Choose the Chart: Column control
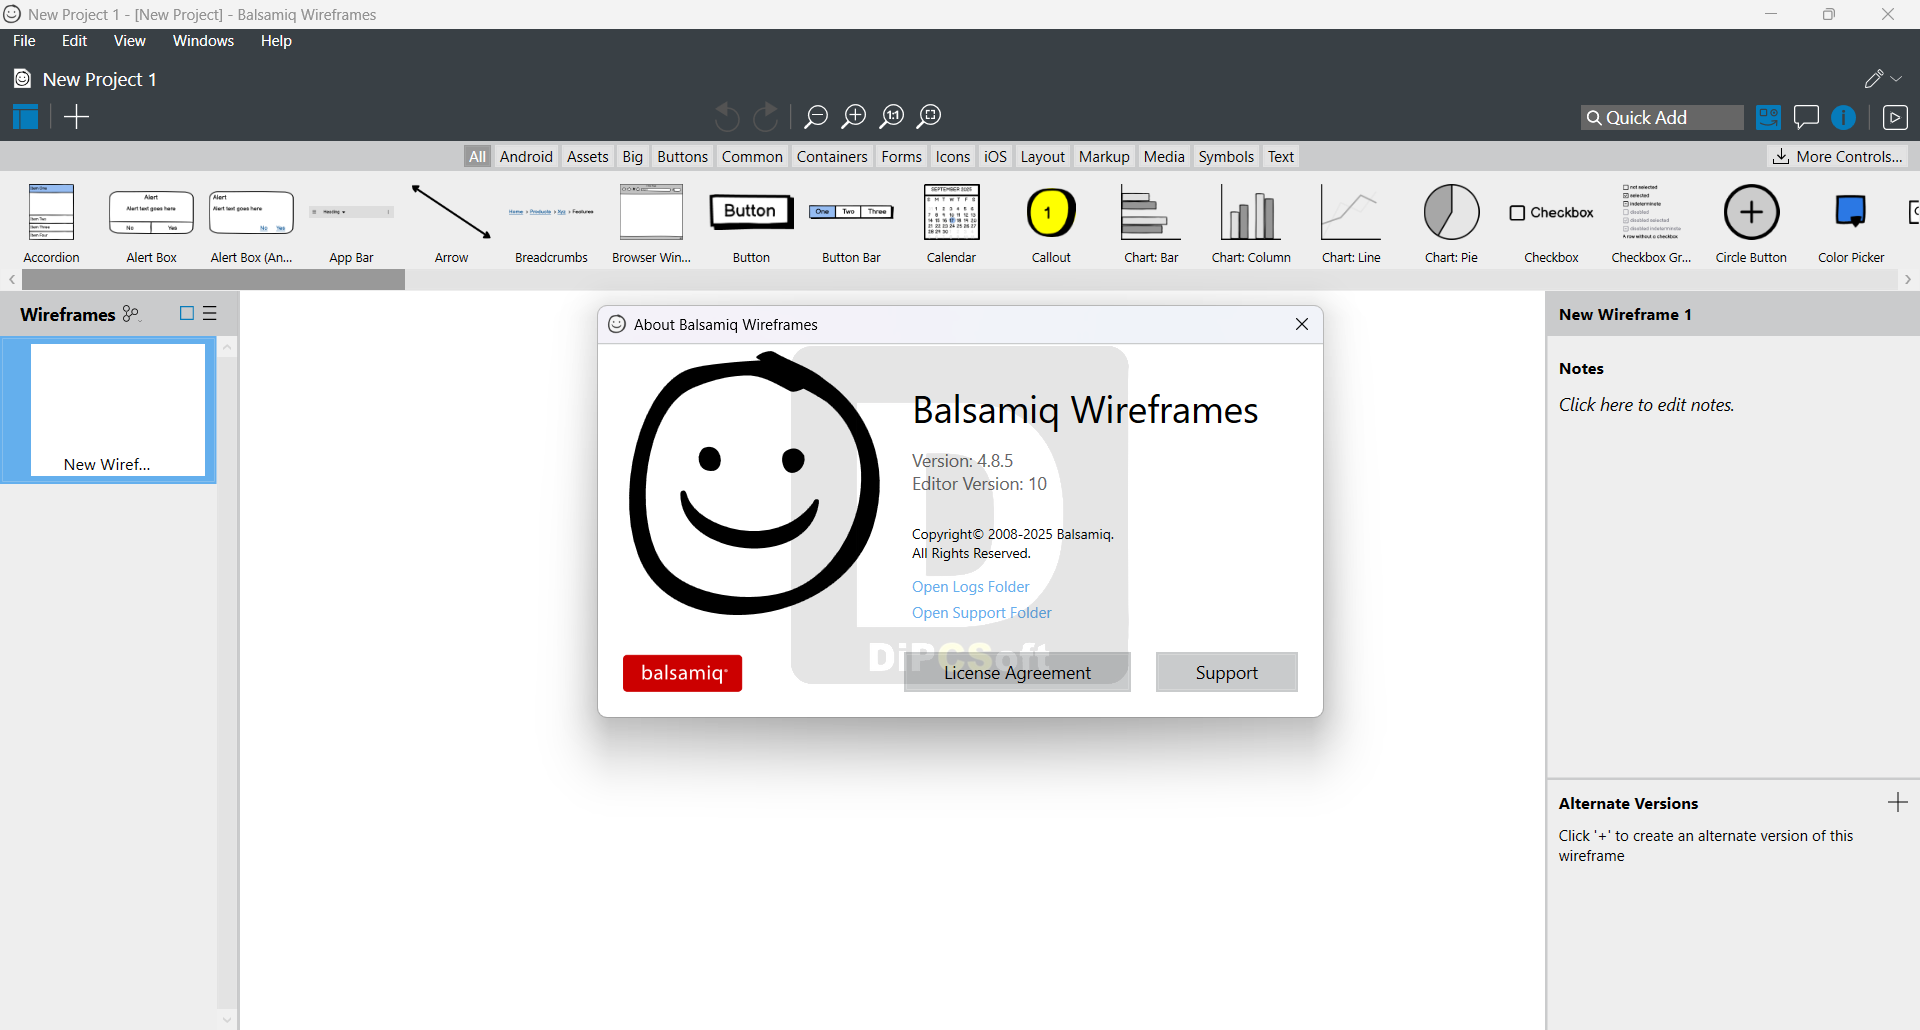1920x1030 pixels. tap(1251, 224)
